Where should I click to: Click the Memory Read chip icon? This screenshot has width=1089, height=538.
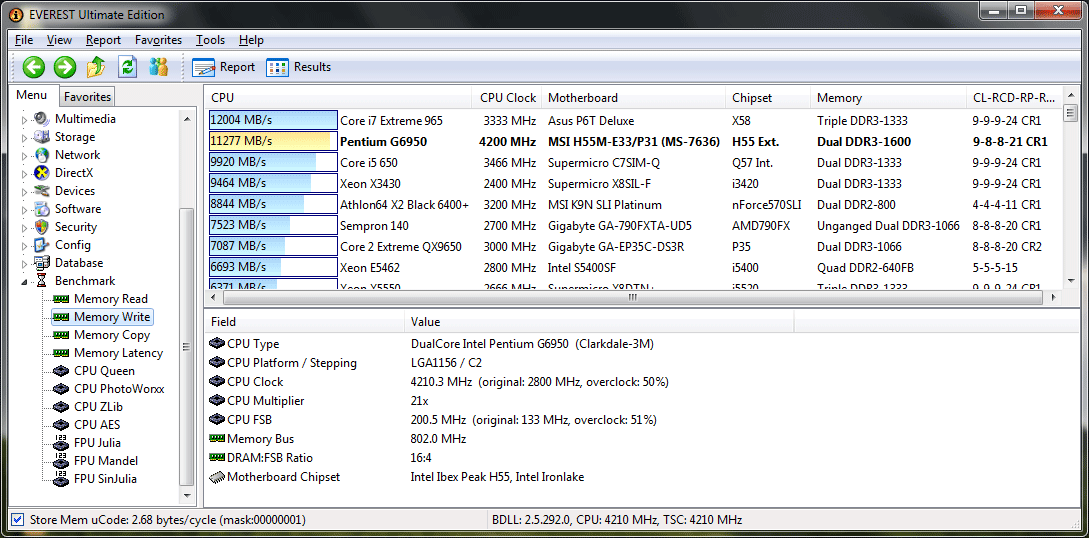(61, 299)
